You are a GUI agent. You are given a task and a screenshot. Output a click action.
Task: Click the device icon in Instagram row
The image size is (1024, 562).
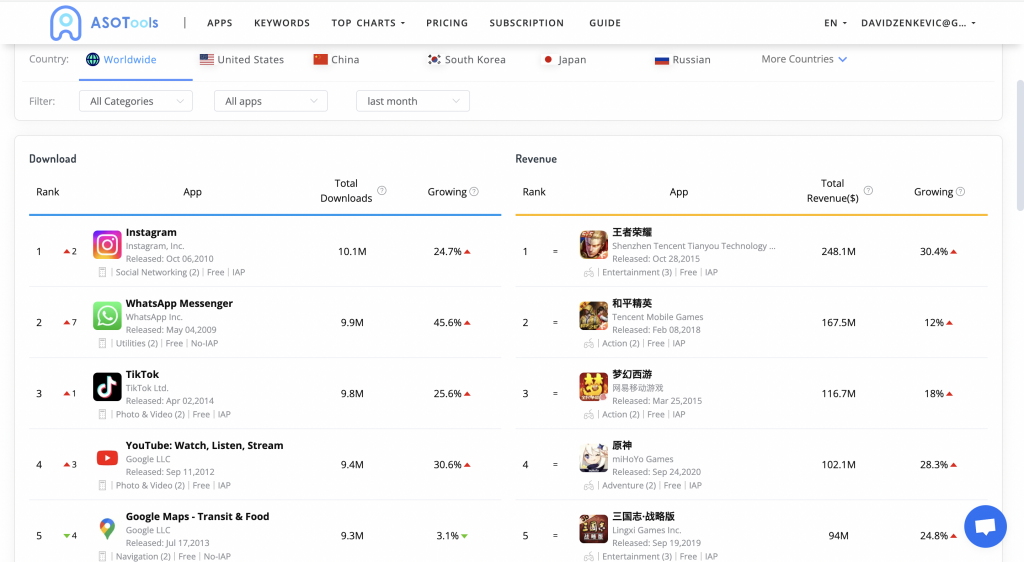tap(103, 272)
